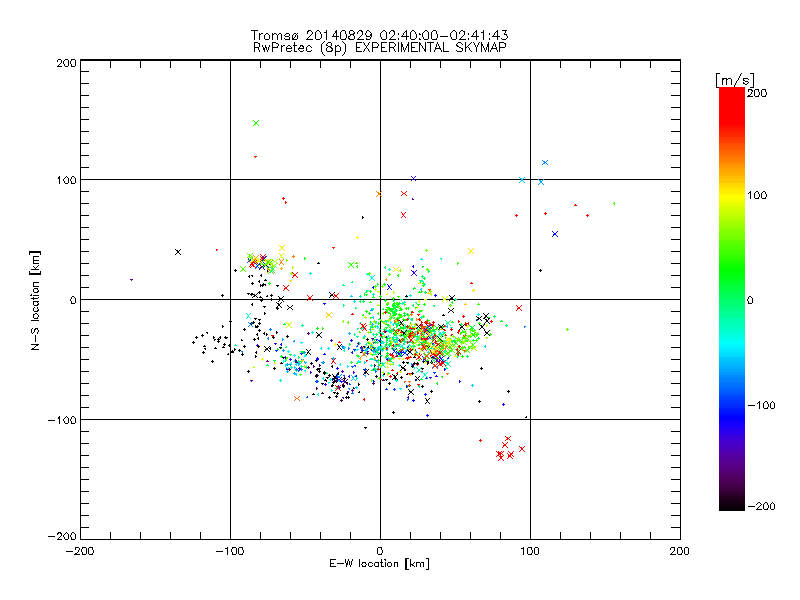Click the blue X marker right of the 100 km east gridline

[555, 234]
